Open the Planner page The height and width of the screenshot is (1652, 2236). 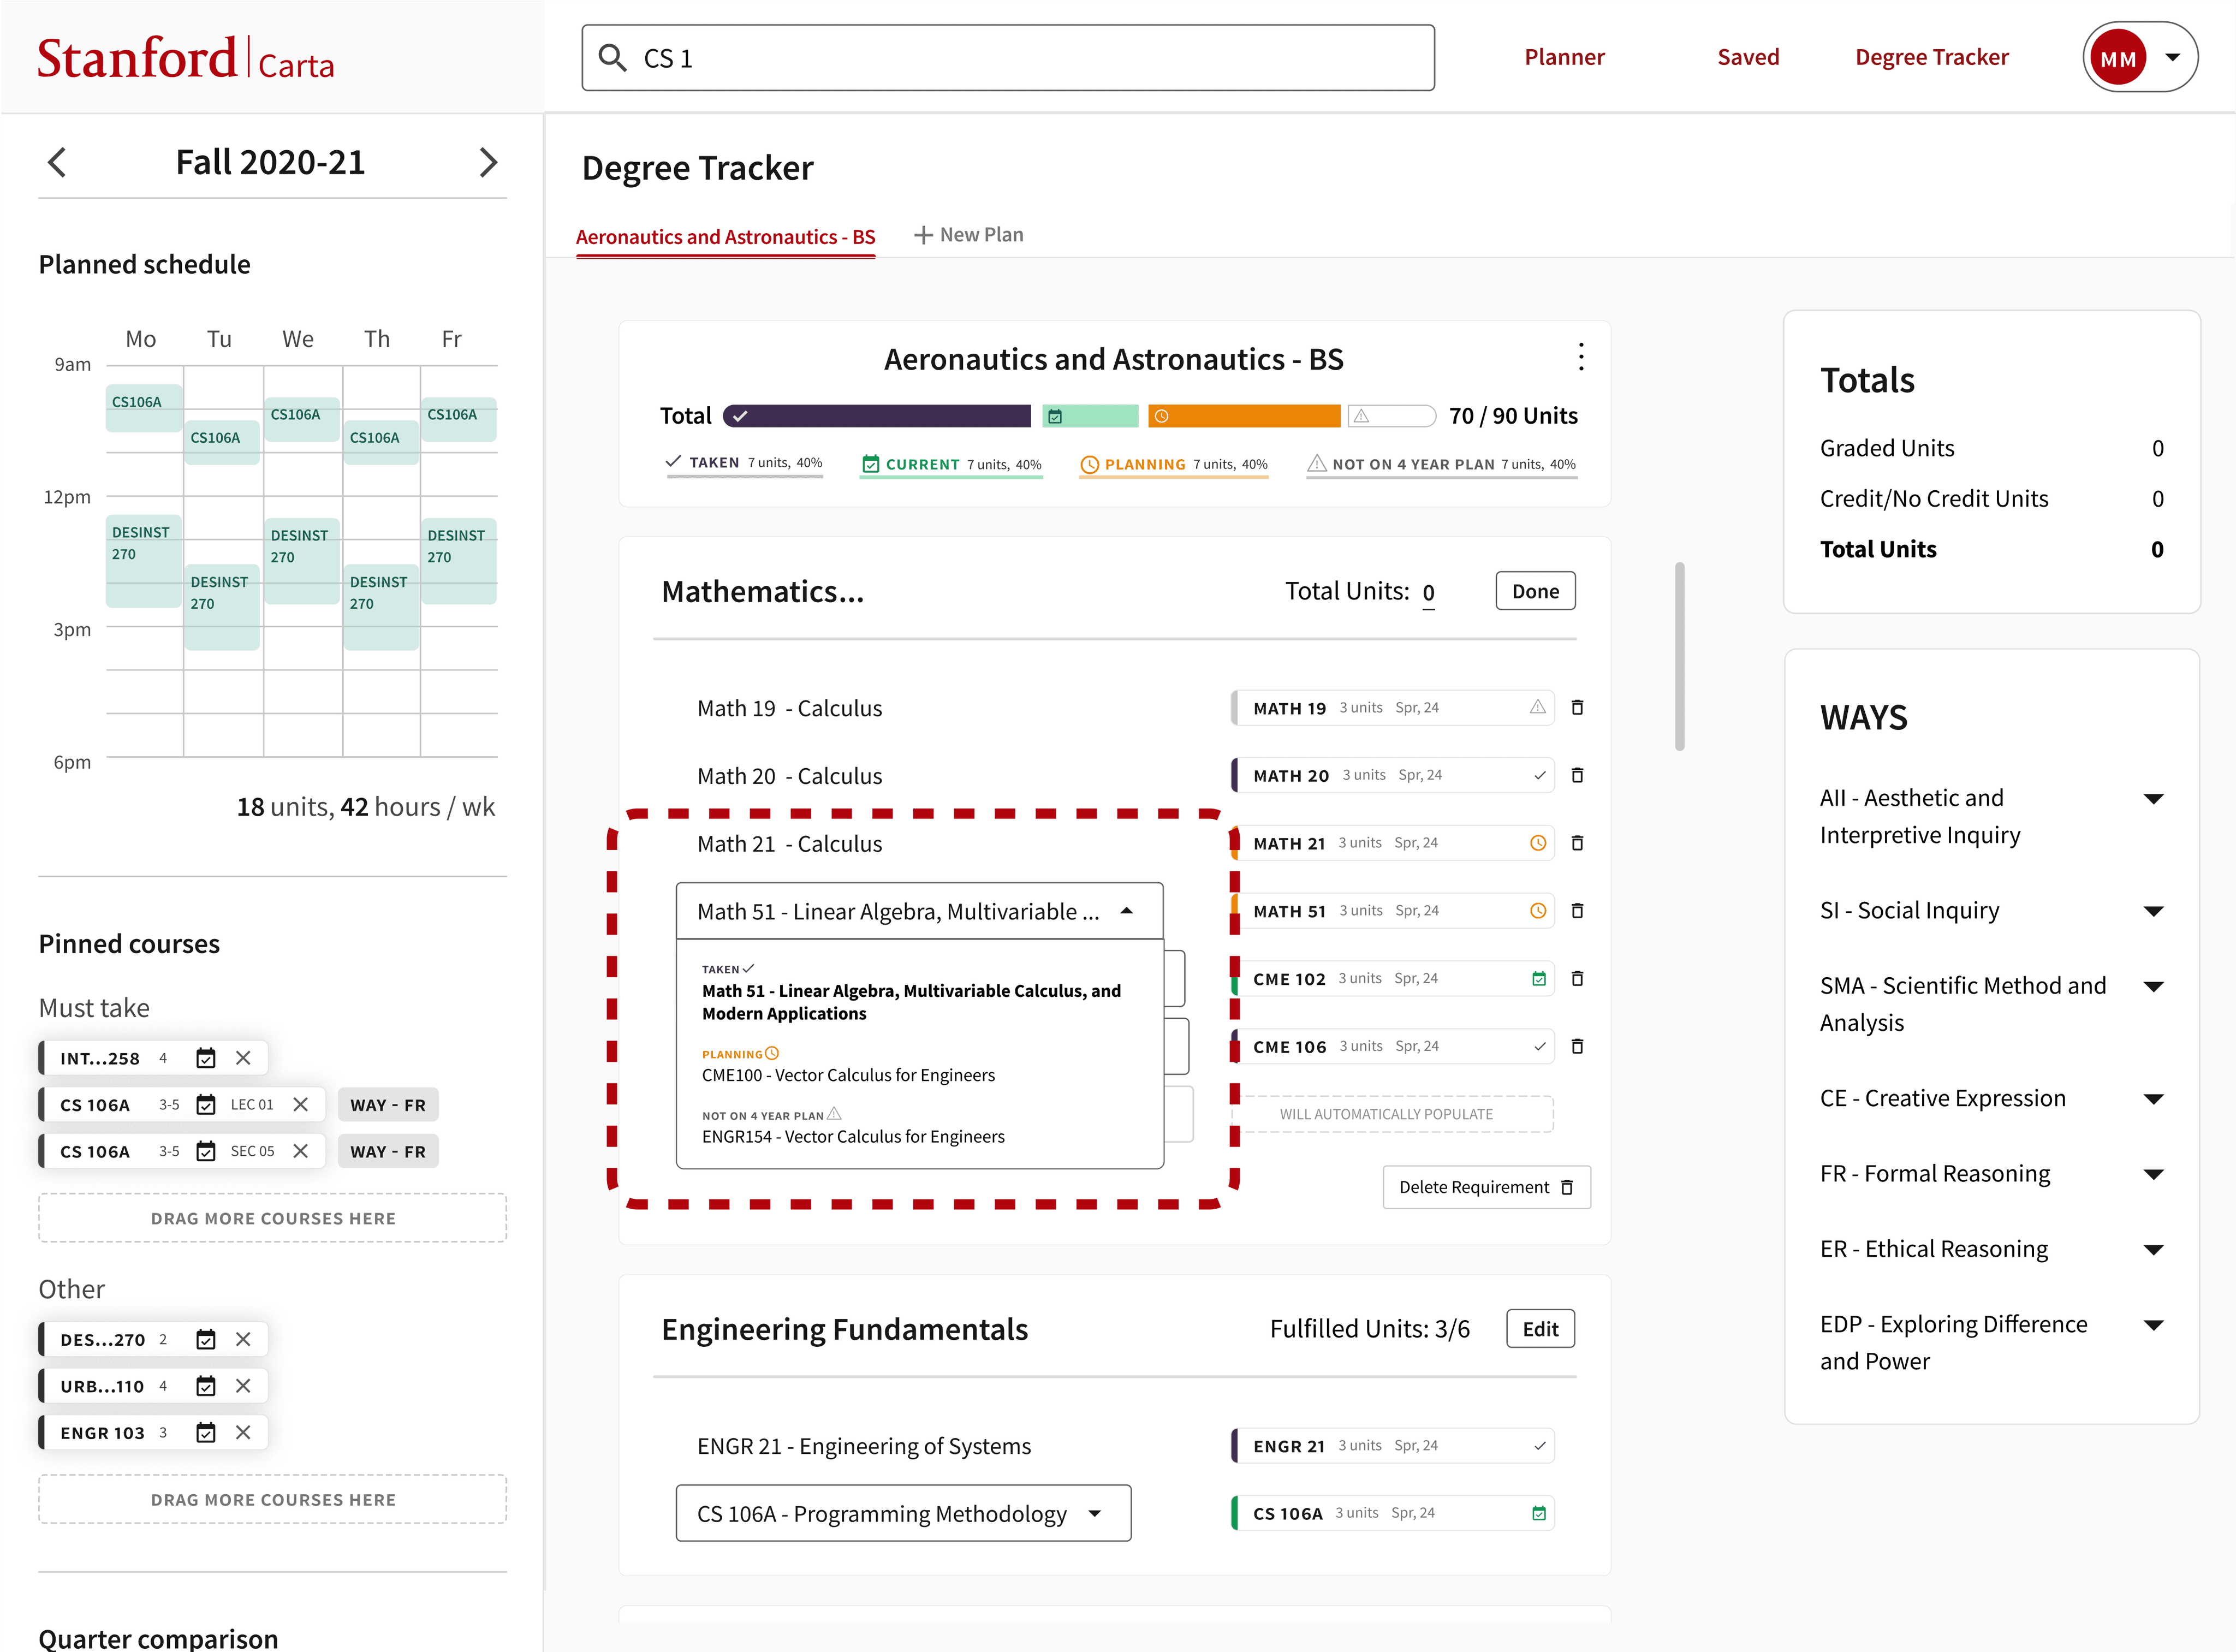click(x=1564, y=57)
